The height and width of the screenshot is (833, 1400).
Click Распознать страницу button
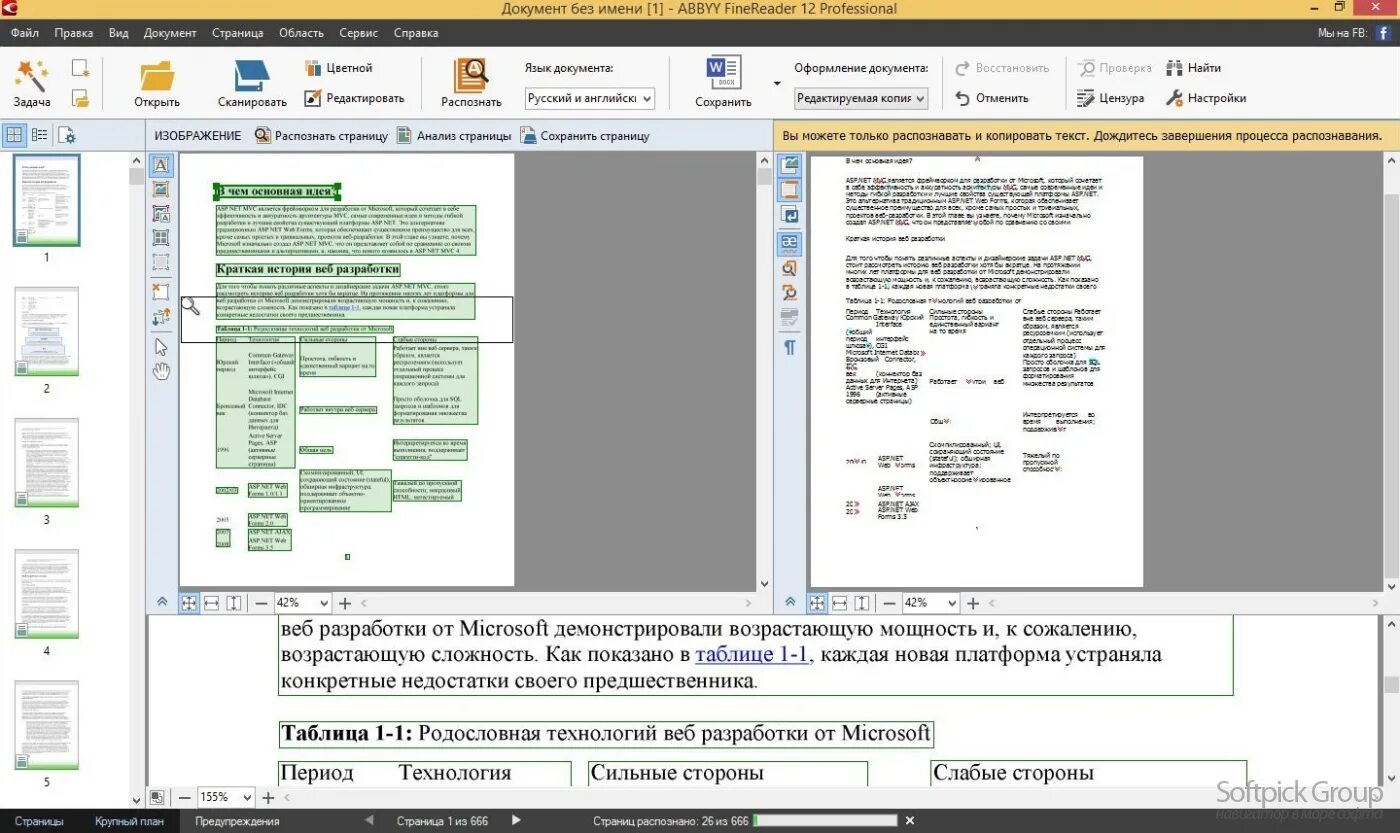point(320,135)
